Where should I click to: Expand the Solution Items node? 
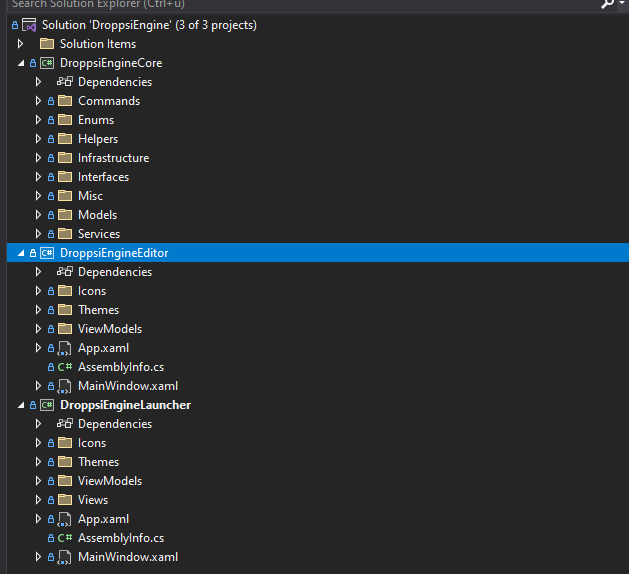(20, 43)
